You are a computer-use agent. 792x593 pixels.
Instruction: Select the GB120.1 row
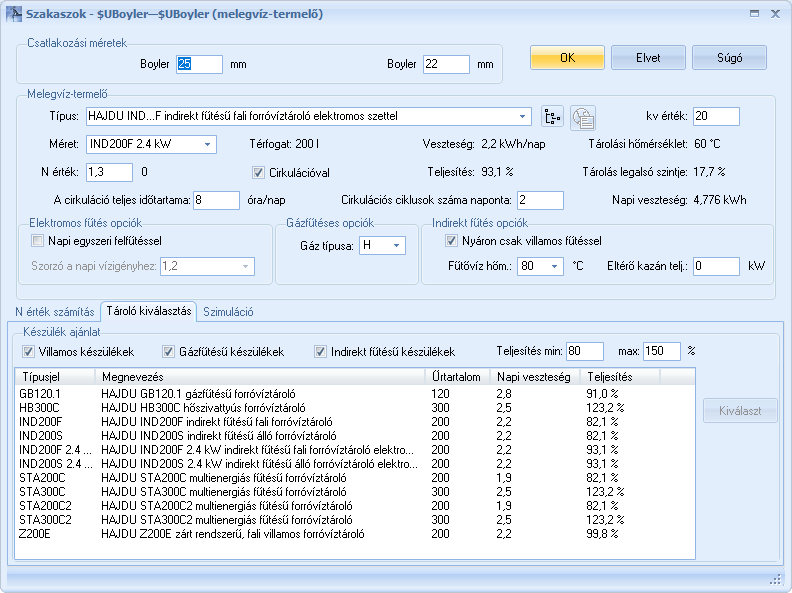click(355, 394)
